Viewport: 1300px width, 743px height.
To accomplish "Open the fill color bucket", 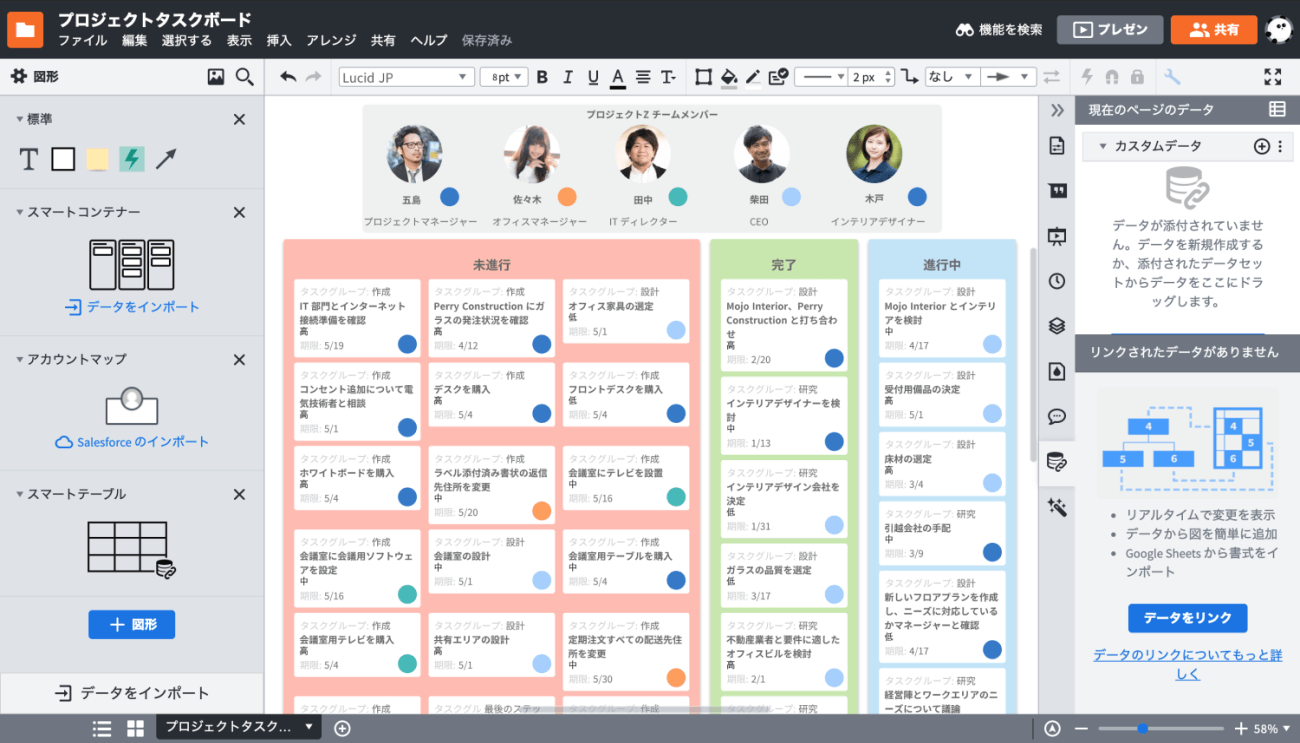I will click(x=729, y=77).
